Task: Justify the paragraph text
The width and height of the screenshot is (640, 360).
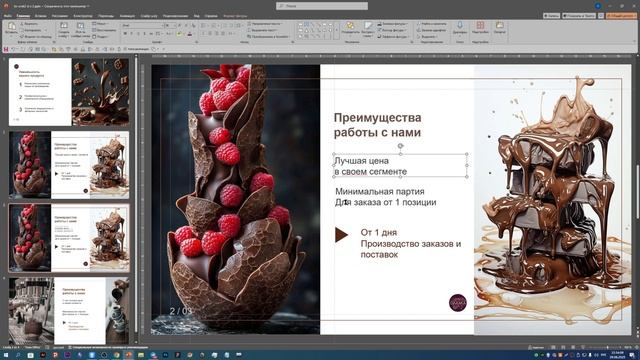Action: pos(223,33)
